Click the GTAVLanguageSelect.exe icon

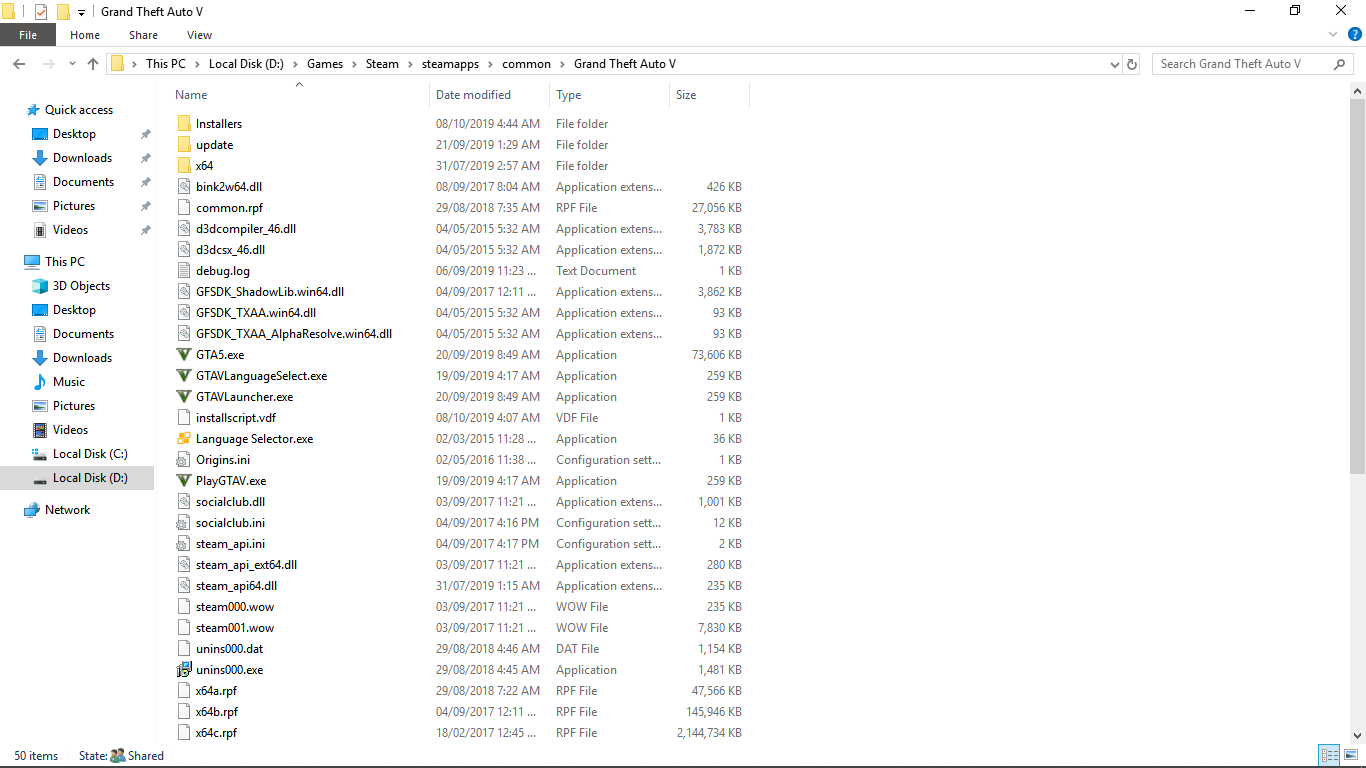(183, 376)
